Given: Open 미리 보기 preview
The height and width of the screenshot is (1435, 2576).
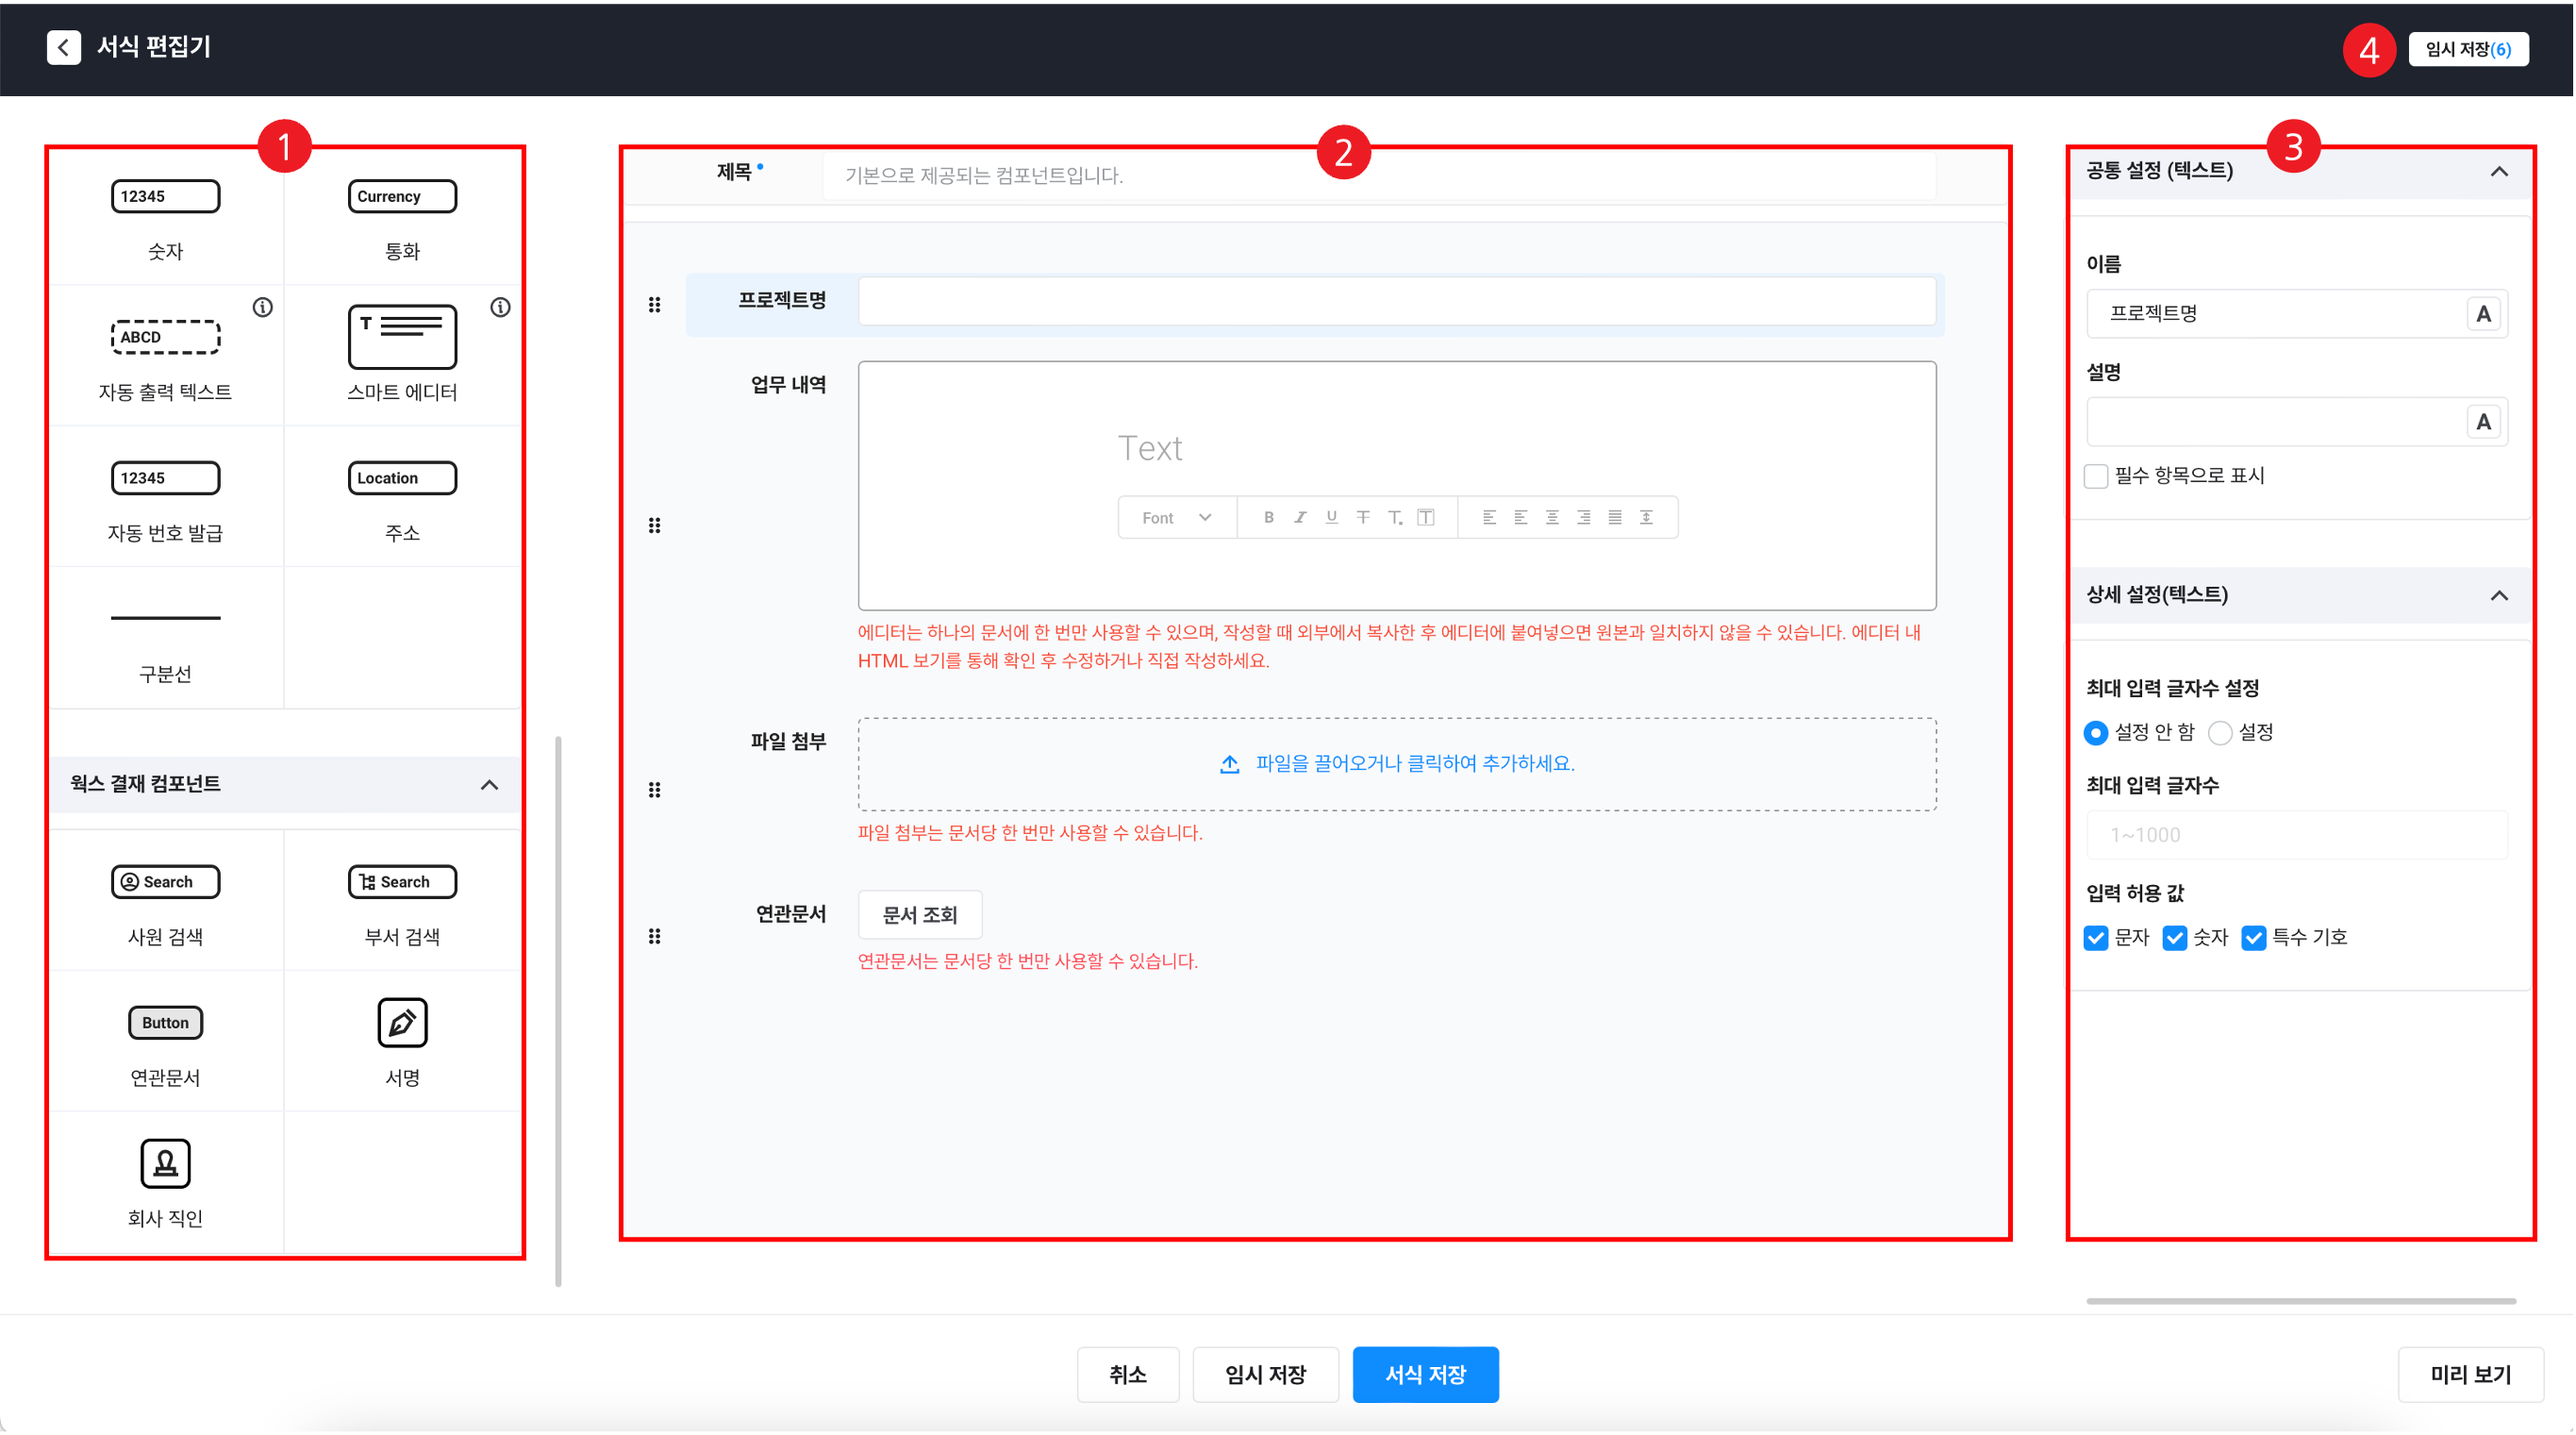Looking at the screenshot, I should point(2470,1374).
